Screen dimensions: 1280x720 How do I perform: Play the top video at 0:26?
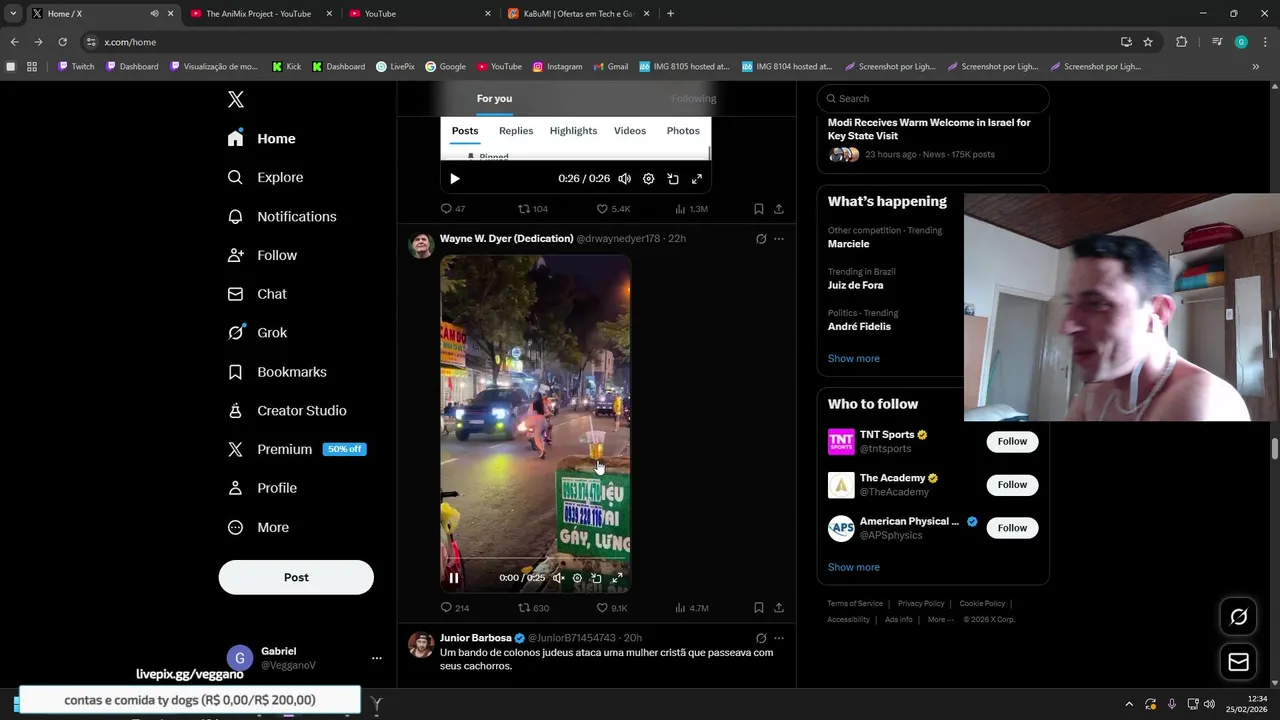[454, 179]
